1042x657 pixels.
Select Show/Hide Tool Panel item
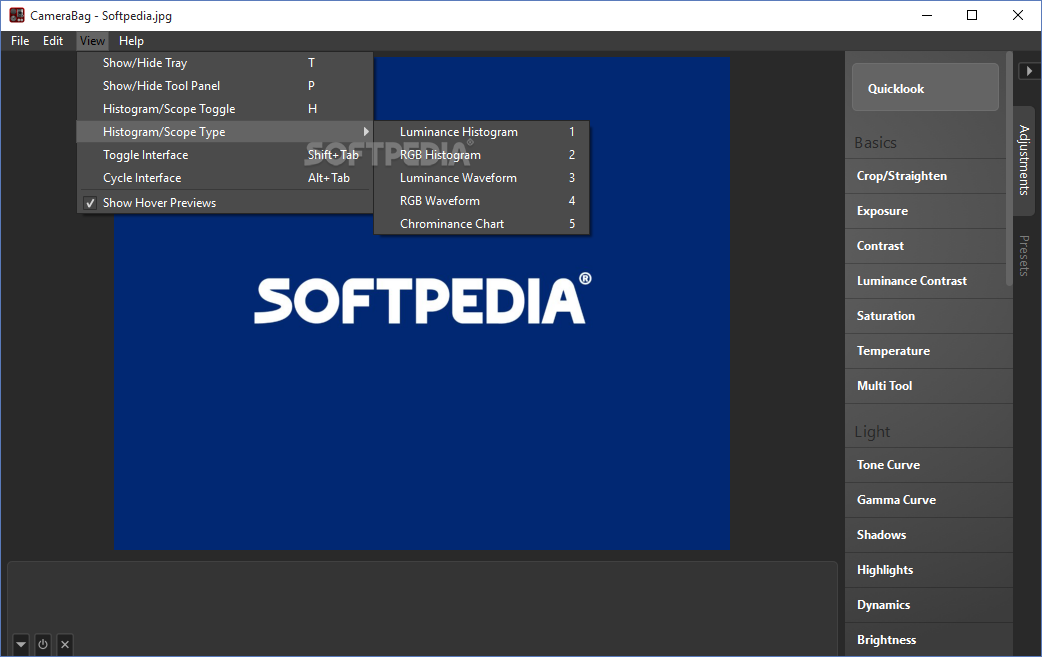click(225, 86)
